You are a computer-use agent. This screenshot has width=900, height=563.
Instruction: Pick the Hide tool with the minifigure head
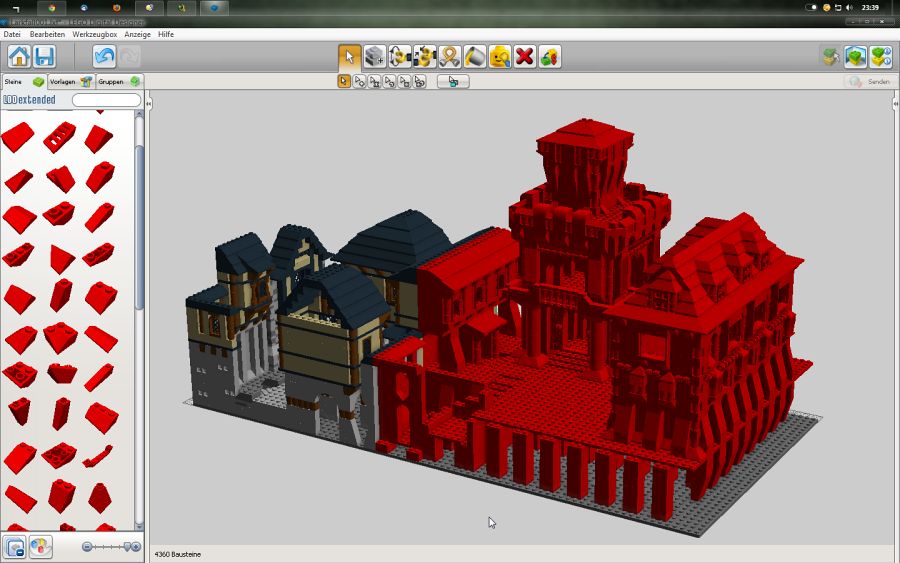pyautogui.click(x=500, y=56)
